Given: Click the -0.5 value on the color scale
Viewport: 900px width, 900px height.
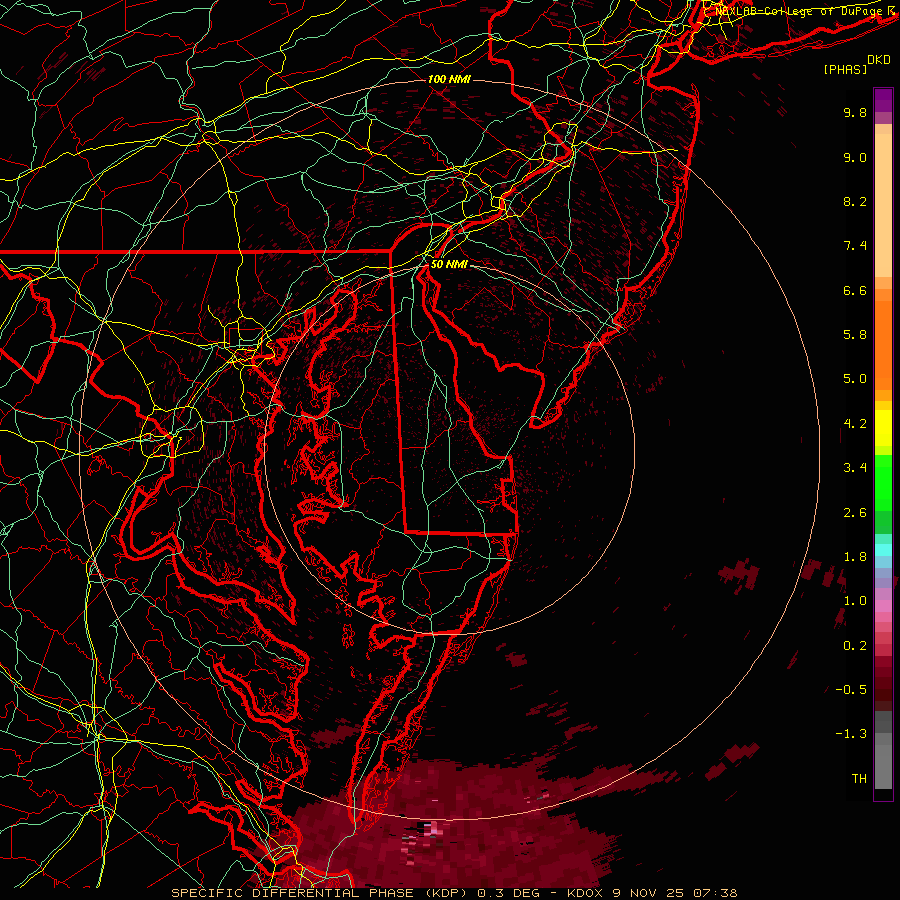Looking at the screenshot, I should tap(851, 690).
